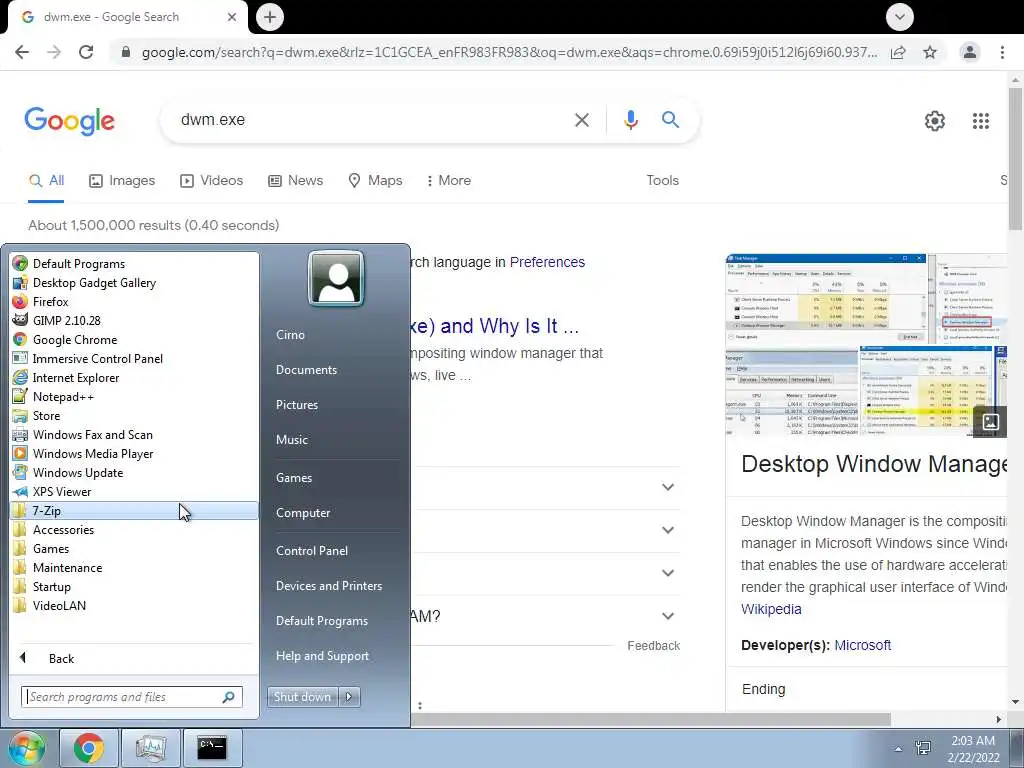This screenshot has height=768, width=1024.
Task: Open the Chrome profile avatar menu
Action: click(970, 52)
